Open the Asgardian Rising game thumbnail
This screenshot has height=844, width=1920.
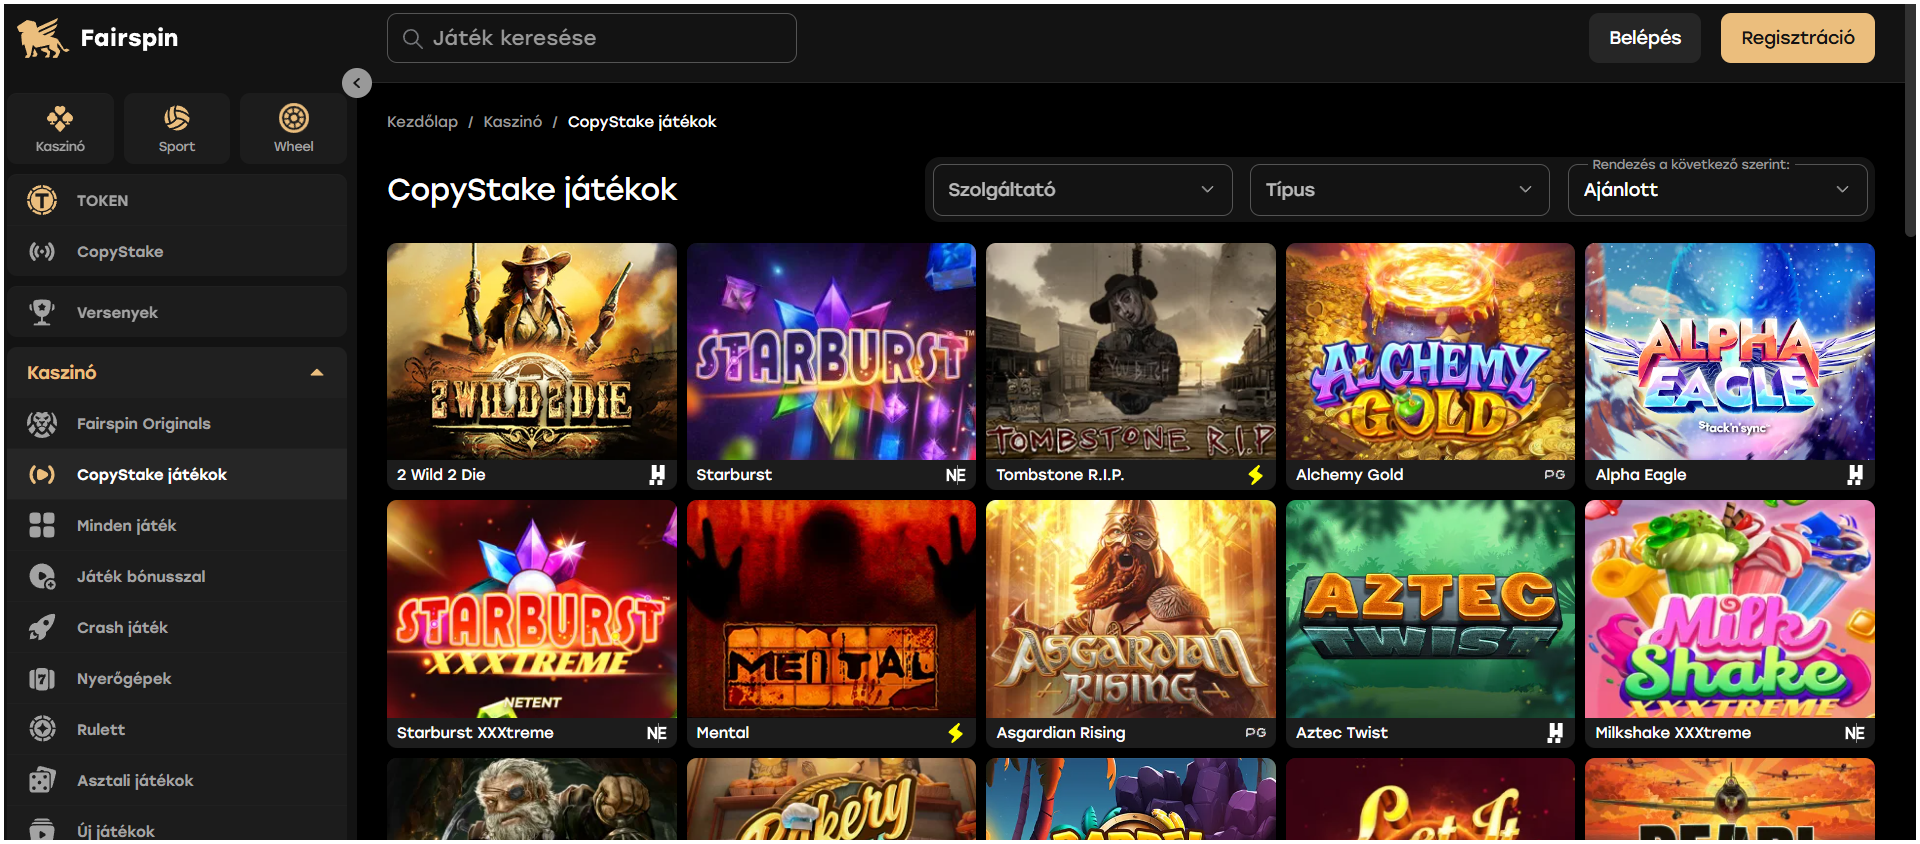point(1131,609)
